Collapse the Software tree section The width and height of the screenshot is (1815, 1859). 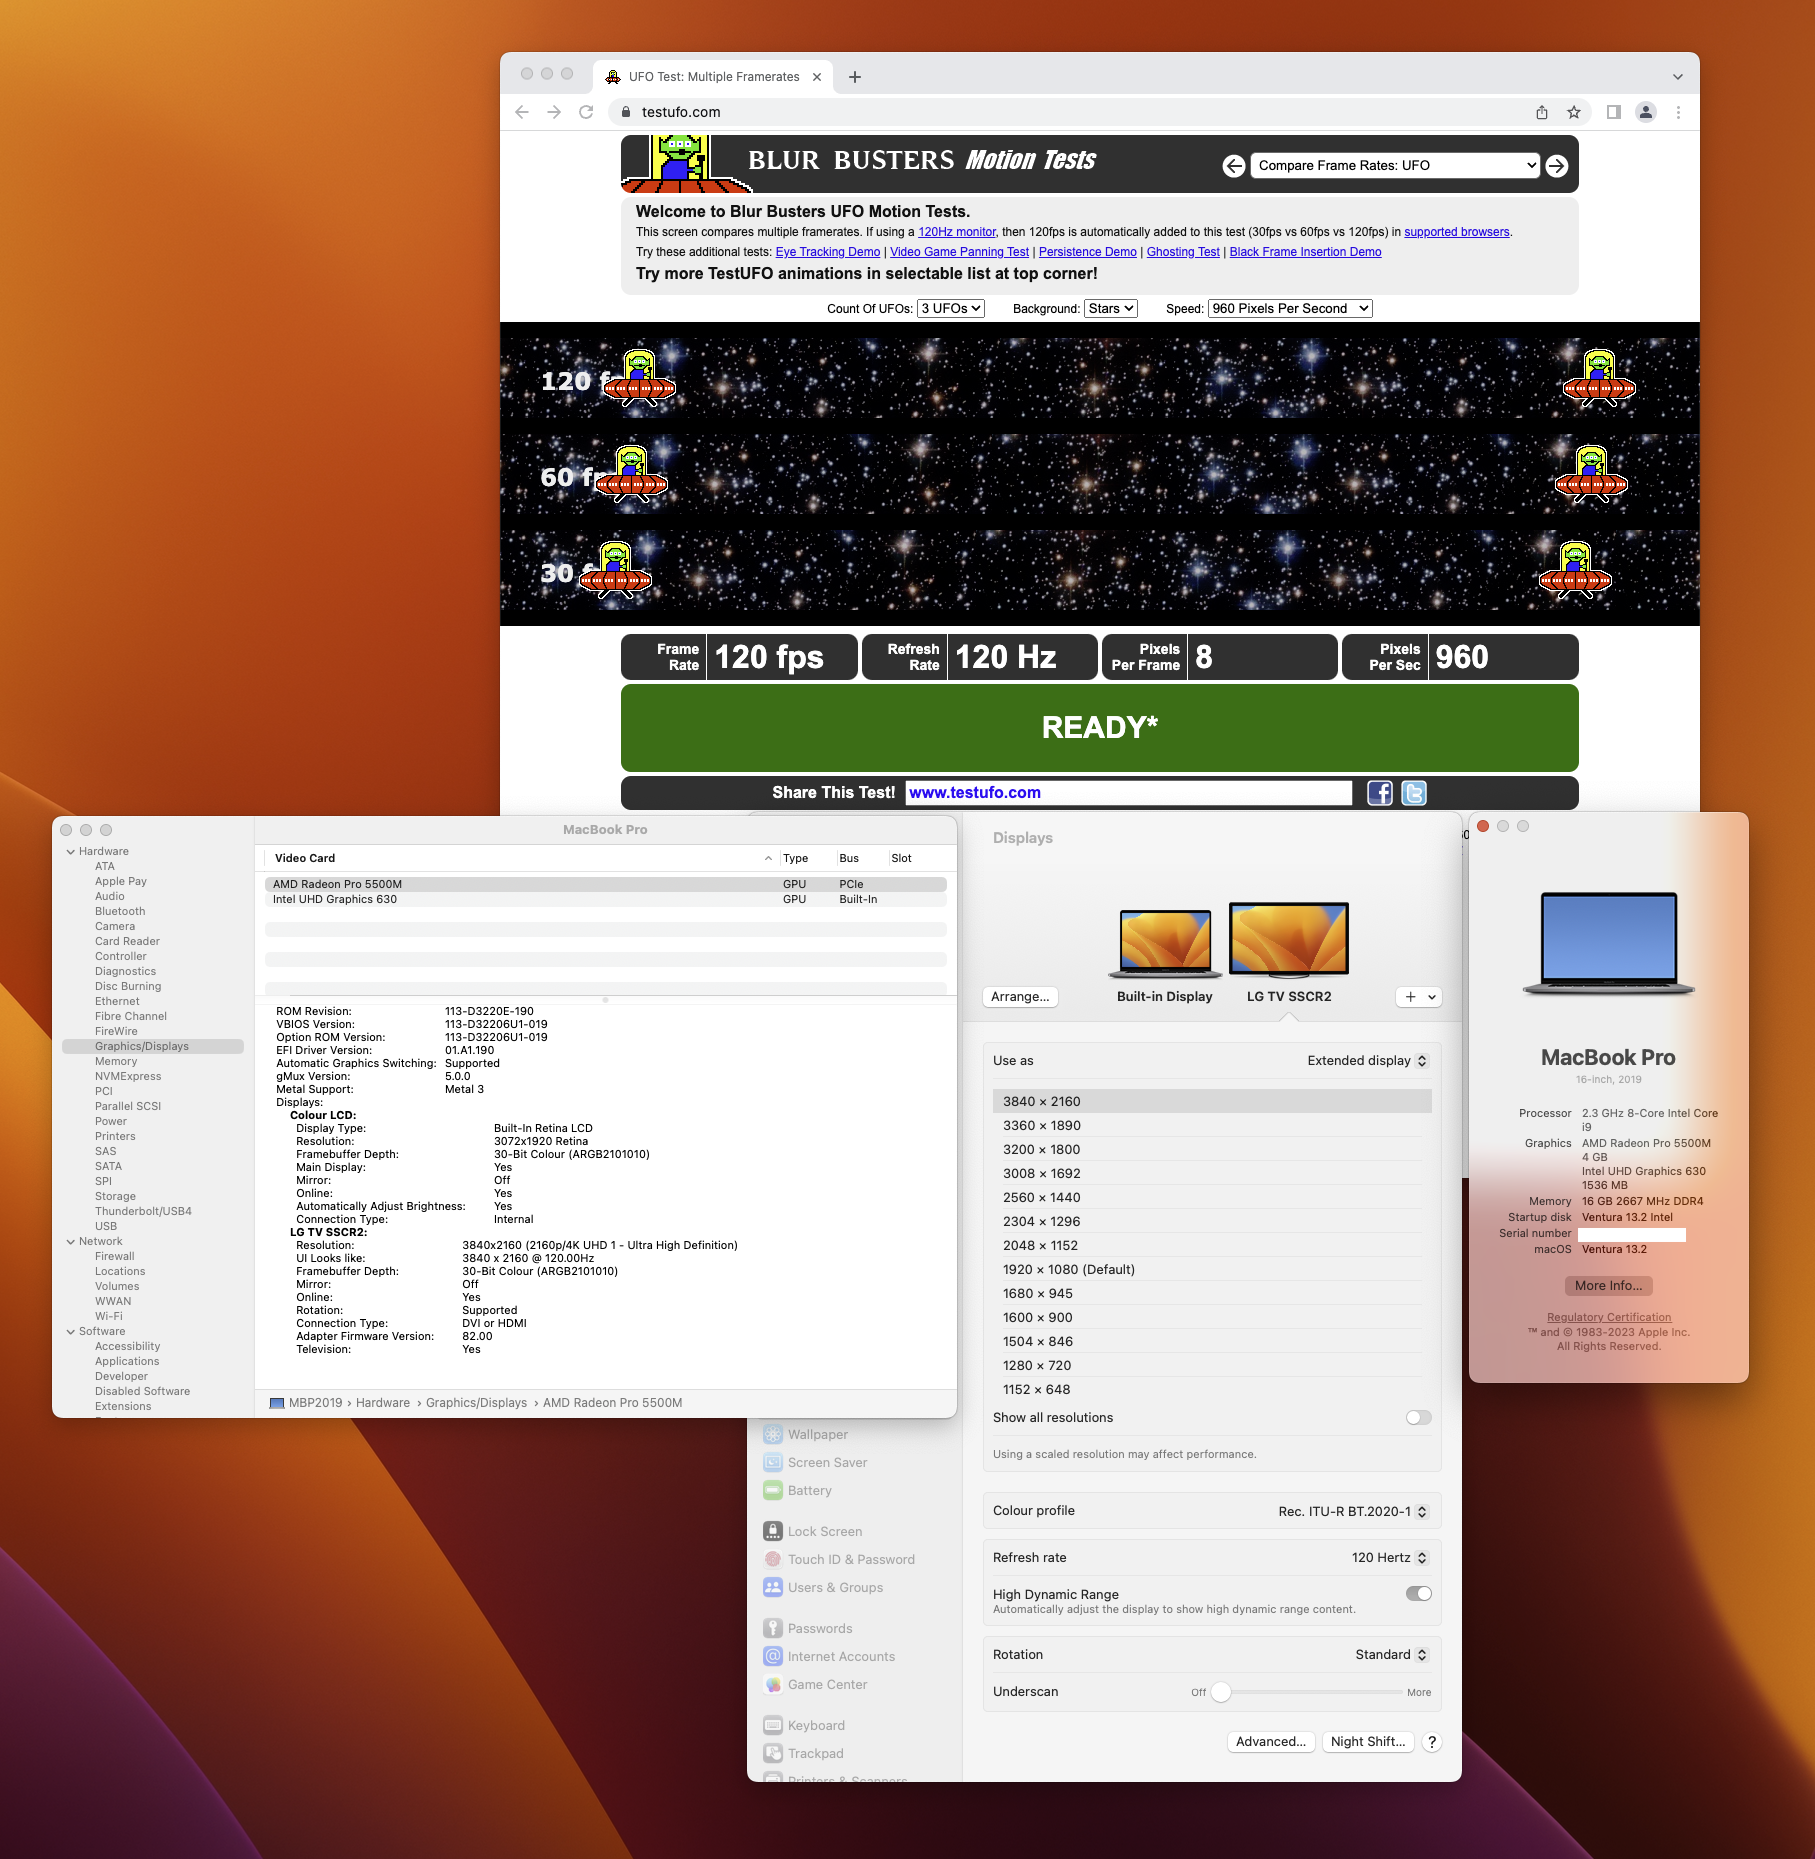[71, 1332]
